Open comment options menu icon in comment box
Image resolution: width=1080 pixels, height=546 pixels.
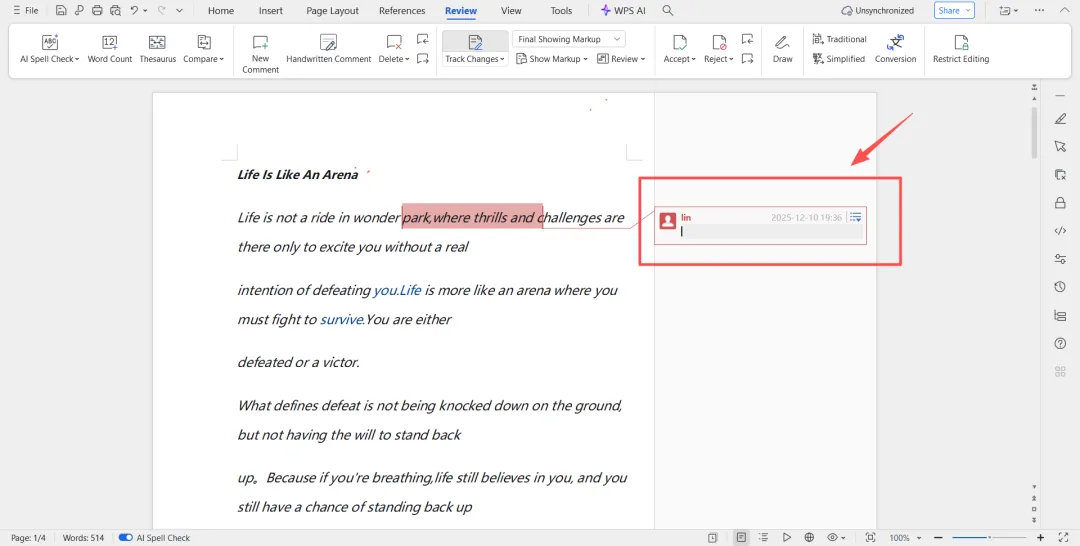(855, 217)
